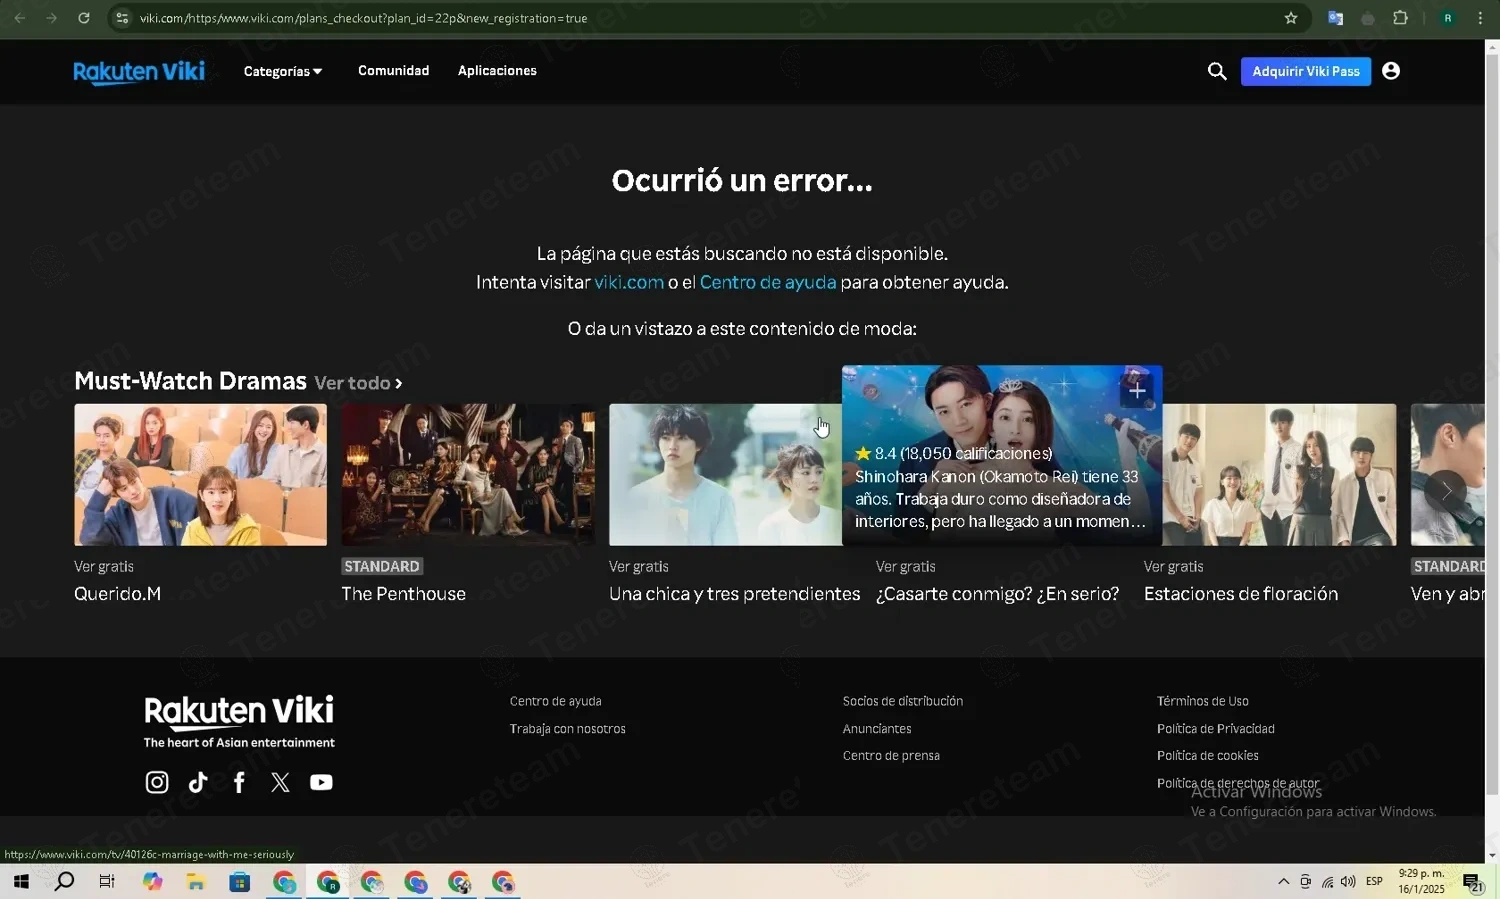Screen dimensions: 1500x899
Task: Click the Rakuten Viki header logo
Action: click(139, 71)
